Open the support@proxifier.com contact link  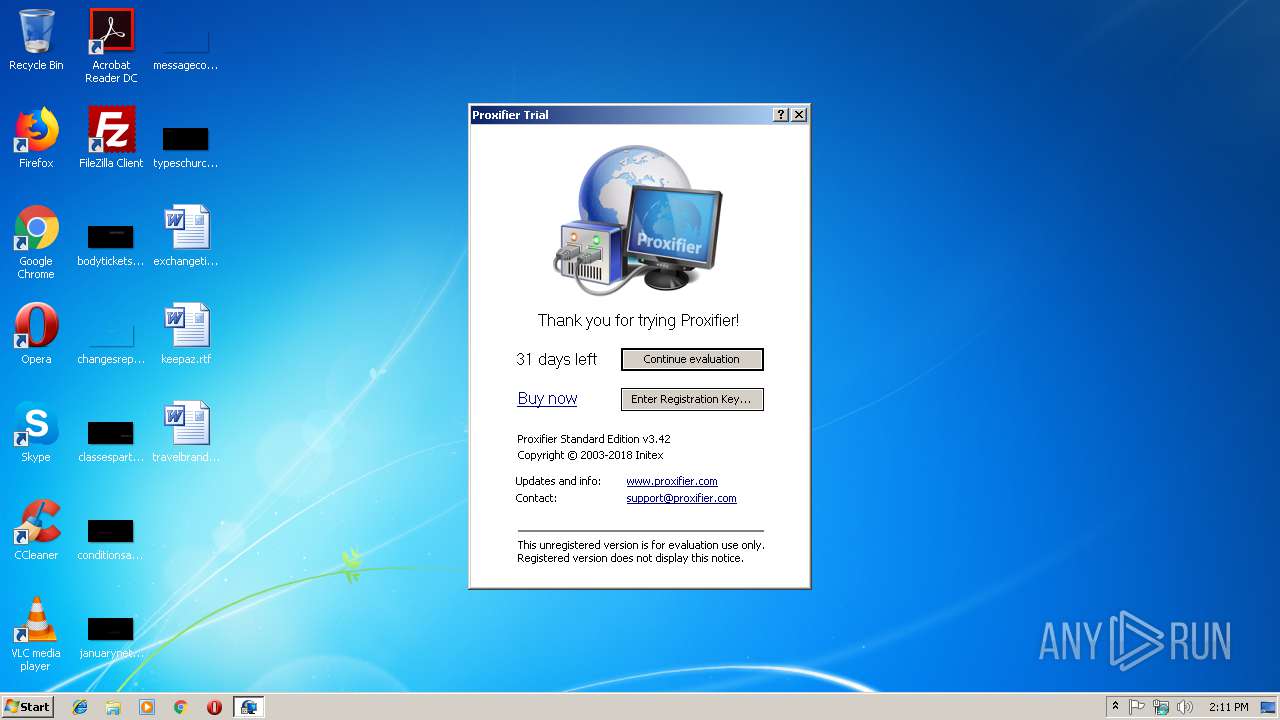[x=681, y=498]
